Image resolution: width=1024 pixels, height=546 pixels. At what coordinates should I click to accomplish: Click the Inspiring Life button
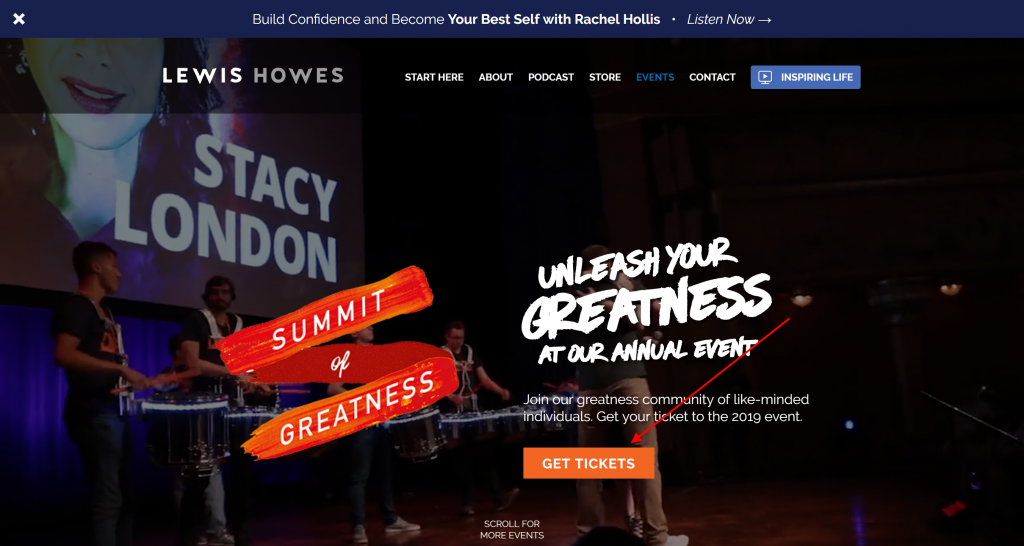[805, 77]
